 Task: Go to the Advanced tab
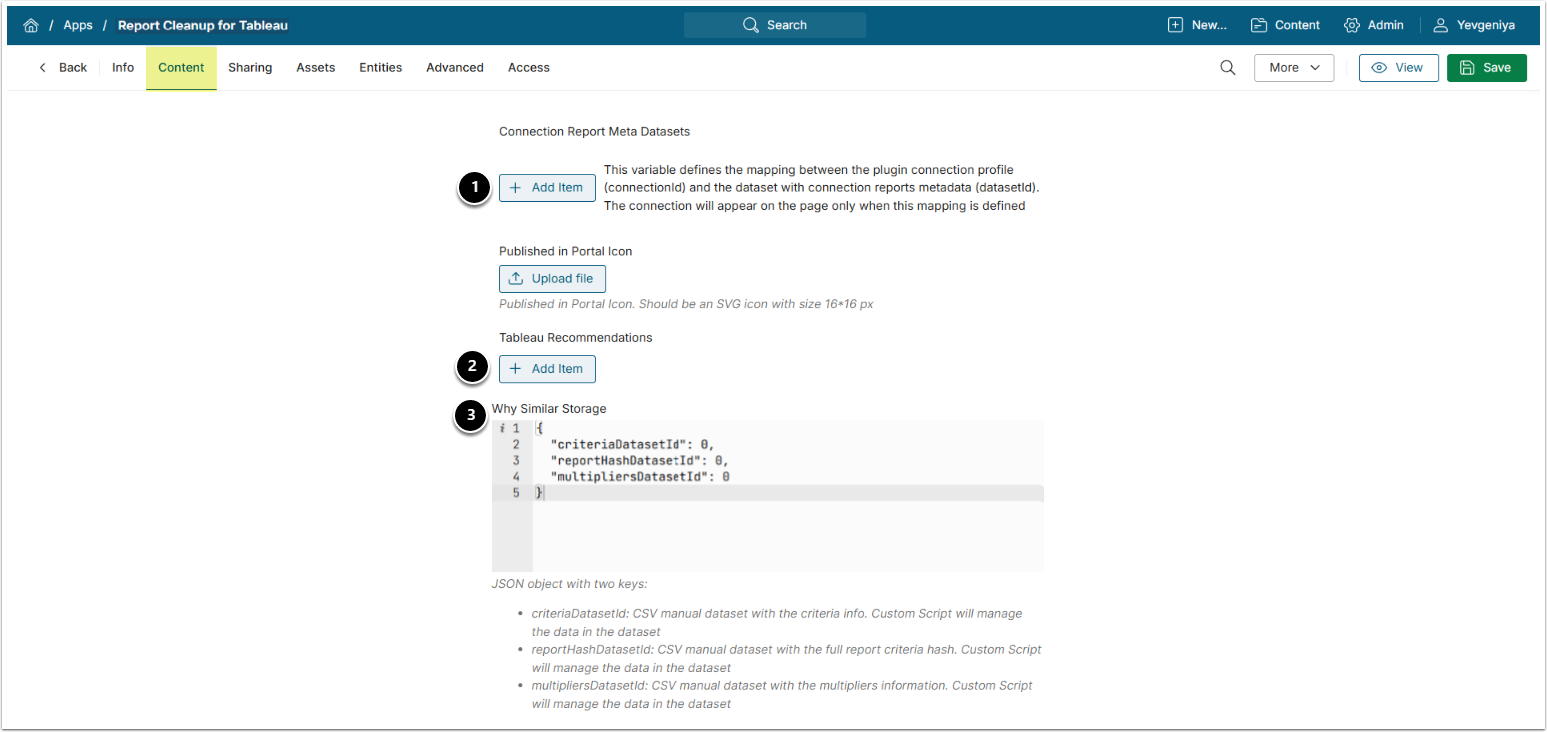click(x=454, y=68)
